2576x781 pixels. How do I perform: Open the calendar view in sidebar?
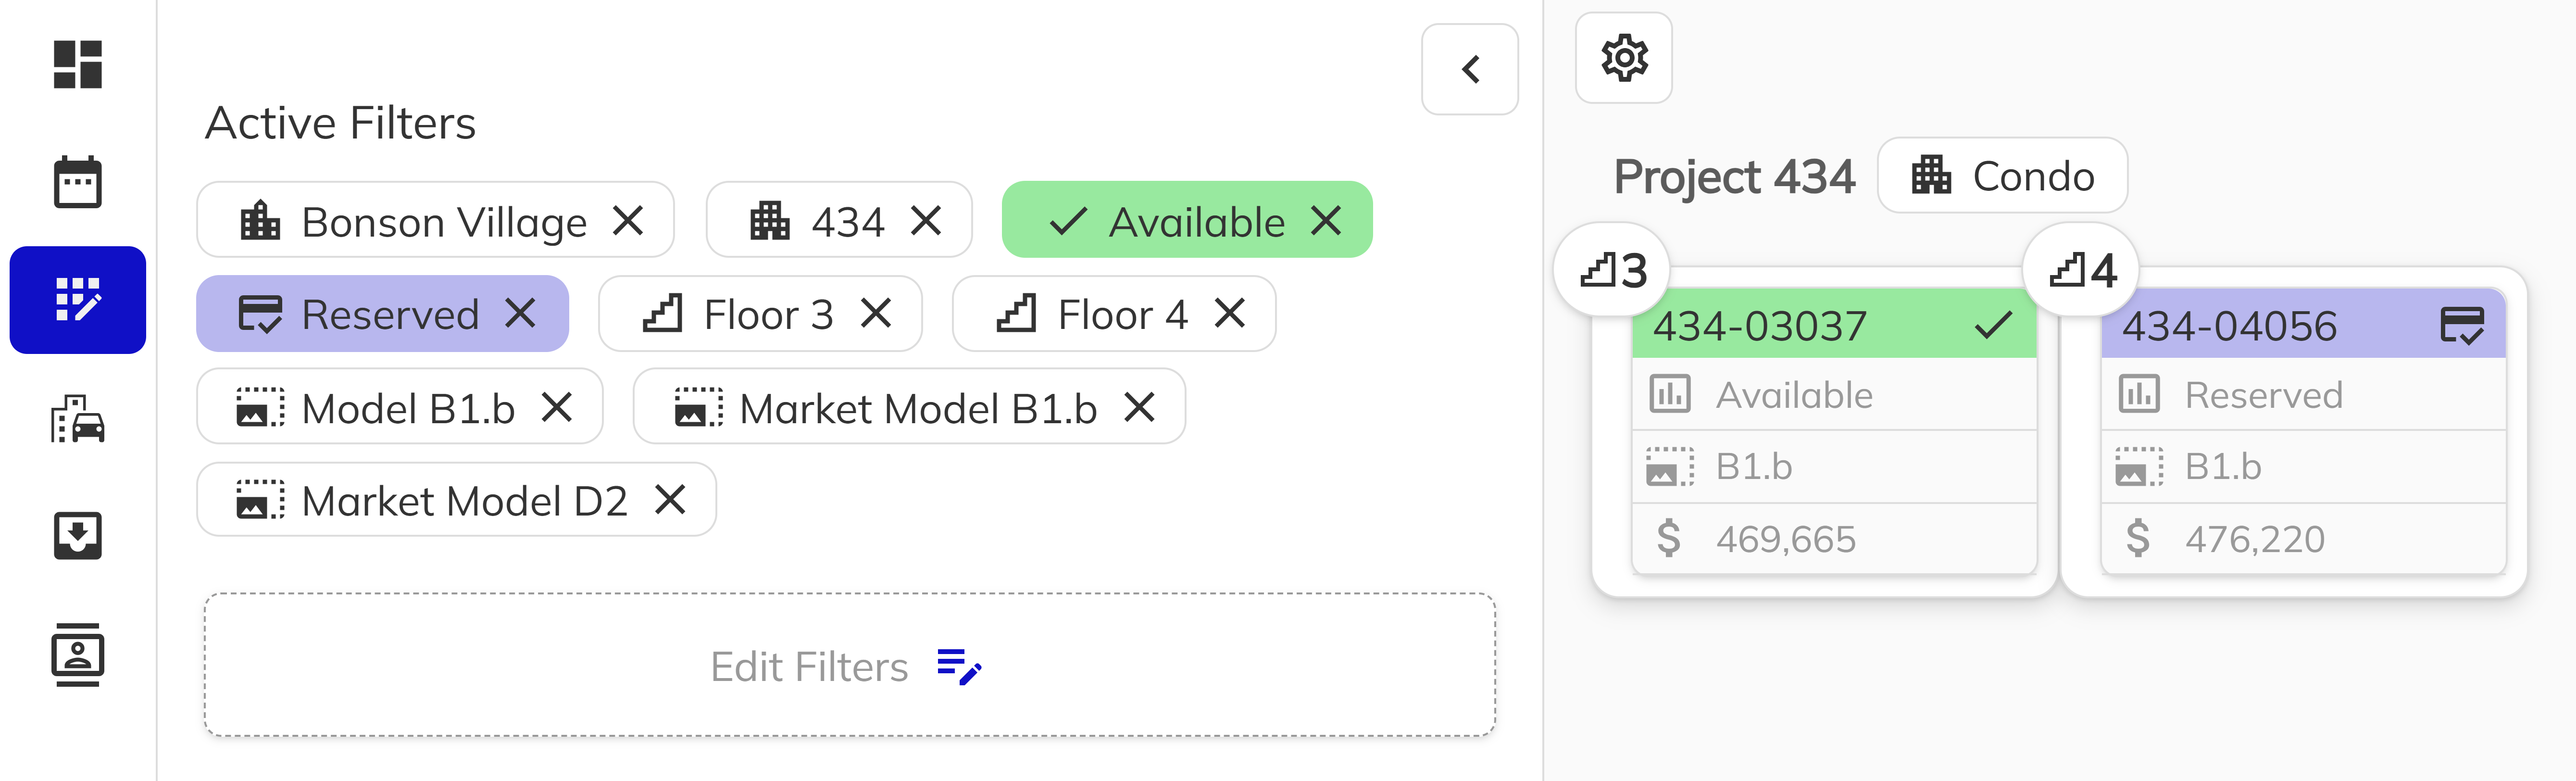click(78, 182)
